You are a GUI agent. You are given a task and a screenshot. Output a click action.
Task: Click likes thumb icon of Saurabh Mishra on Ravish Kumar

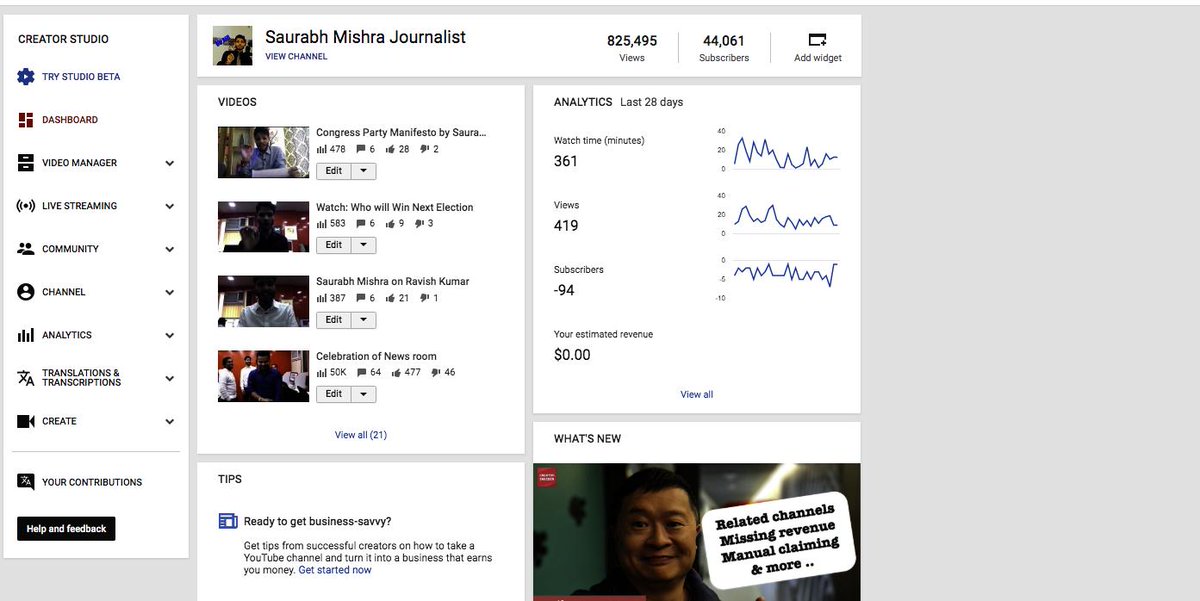pyautogui.click(x=391, y=298)
